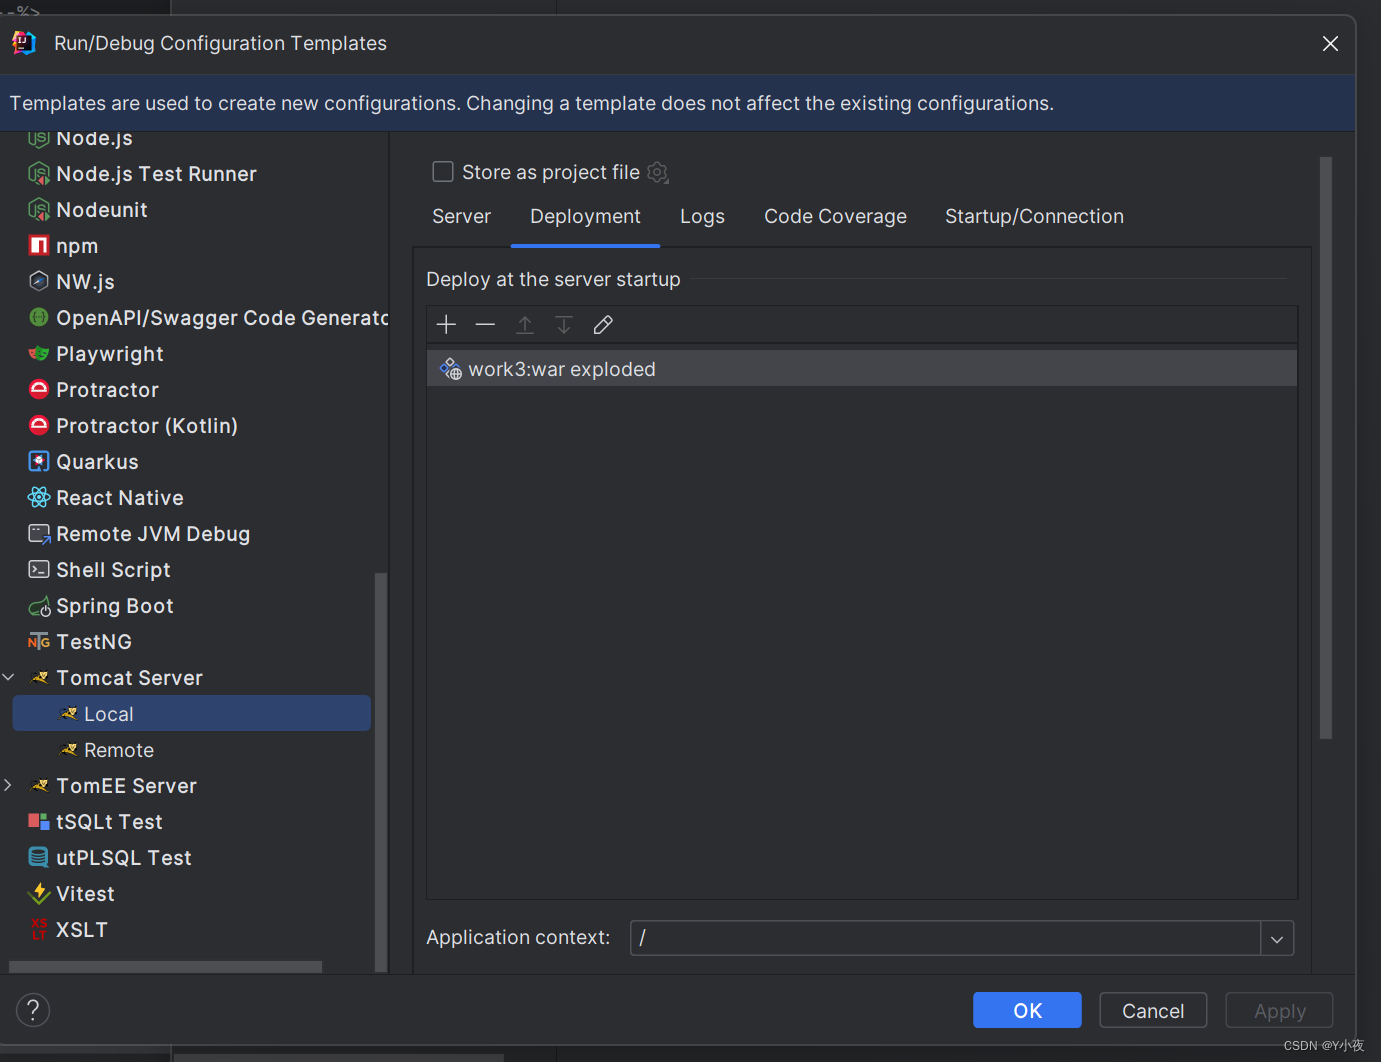Image resolution: width=1381 pixels, height=1062 pixels.
Task: Click the XSLT icon
Action: coord(39,929)
